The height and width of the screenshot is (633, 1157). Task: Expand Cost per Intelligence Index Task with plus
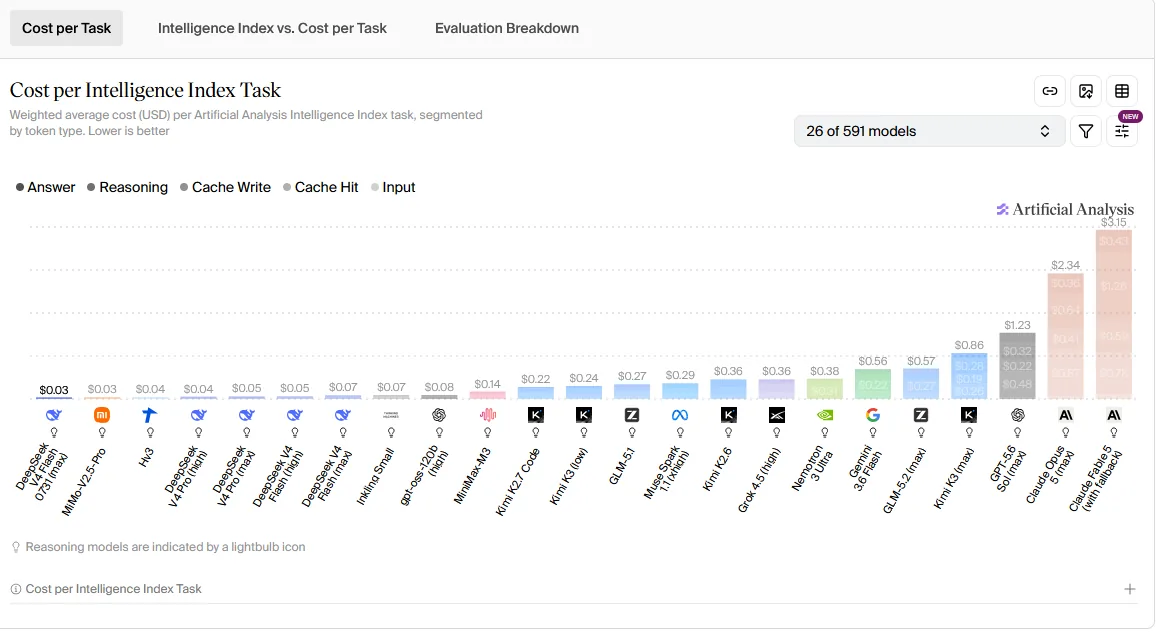pyautogui.click(x=1129, y=589)
